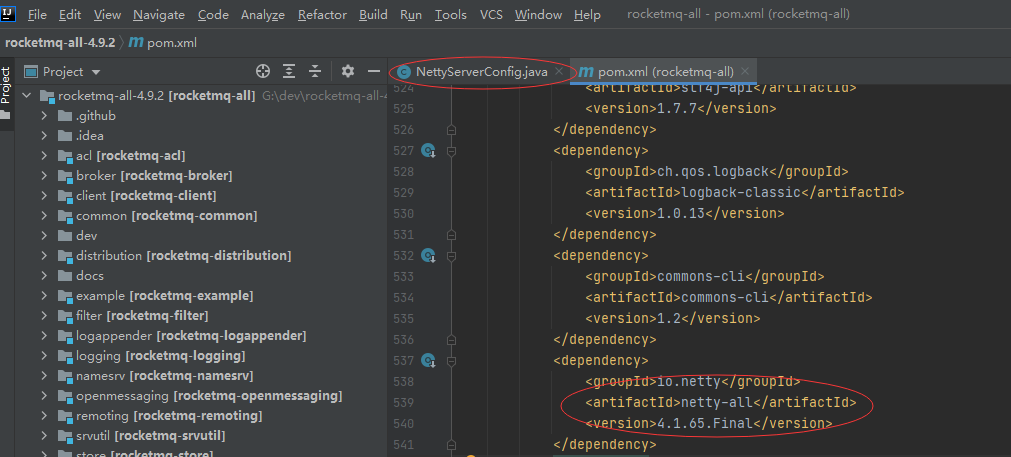Open the Project view dropdown
Image resolution: width=1011 pixels, height=457 pixels.
62,72
